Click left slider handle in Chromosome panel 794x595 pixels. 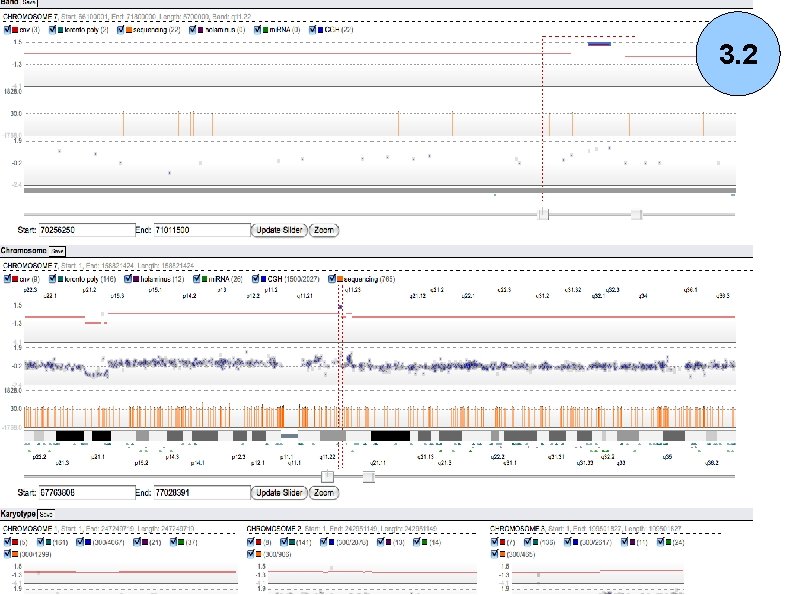point(328,477)
